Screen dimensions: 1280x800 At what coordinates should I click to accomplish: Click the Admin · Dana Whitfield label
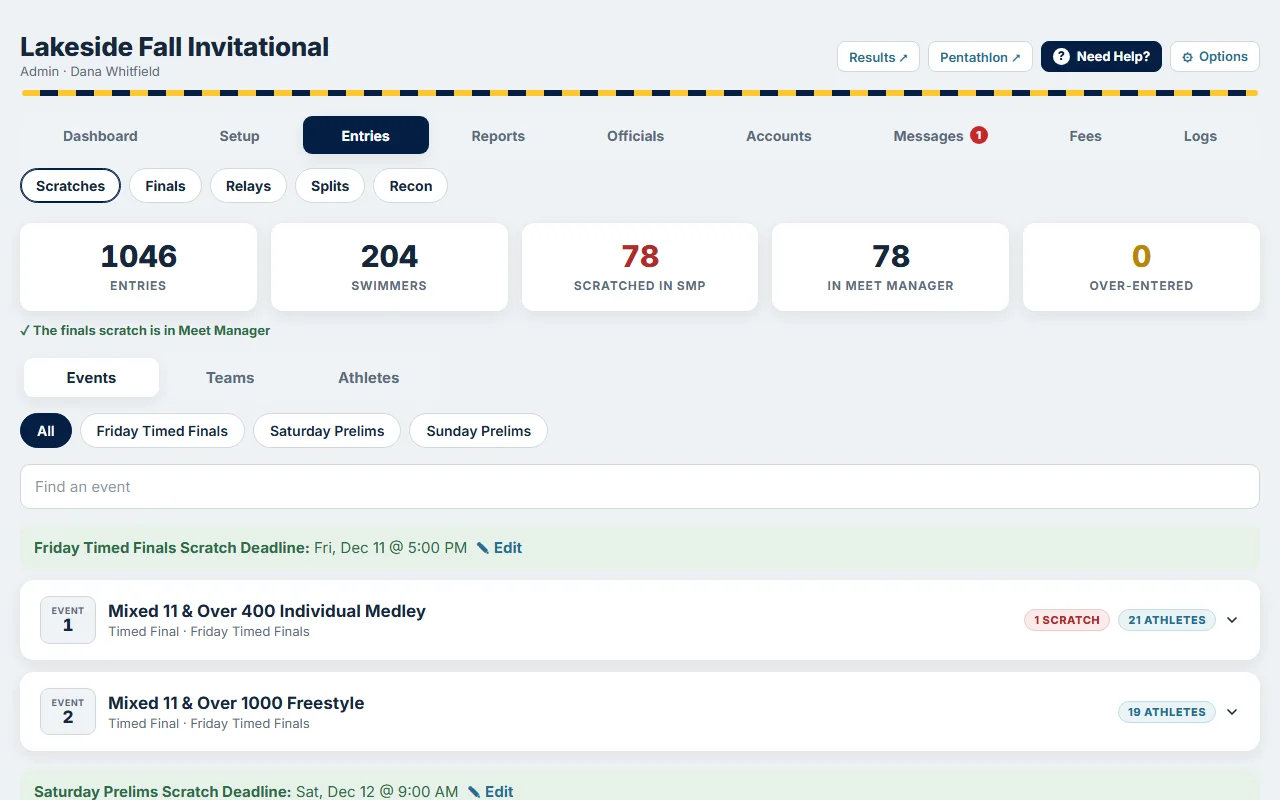[90, 72]
